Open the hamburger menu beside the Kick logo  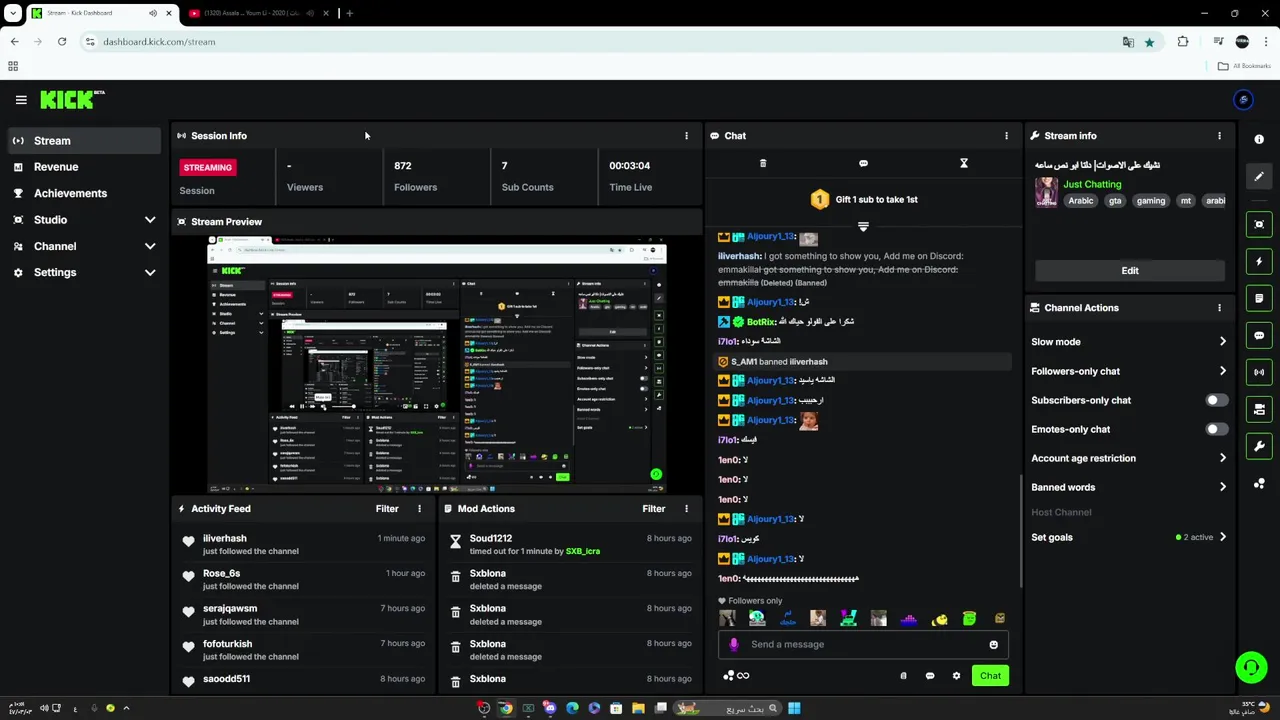point(21,100)
